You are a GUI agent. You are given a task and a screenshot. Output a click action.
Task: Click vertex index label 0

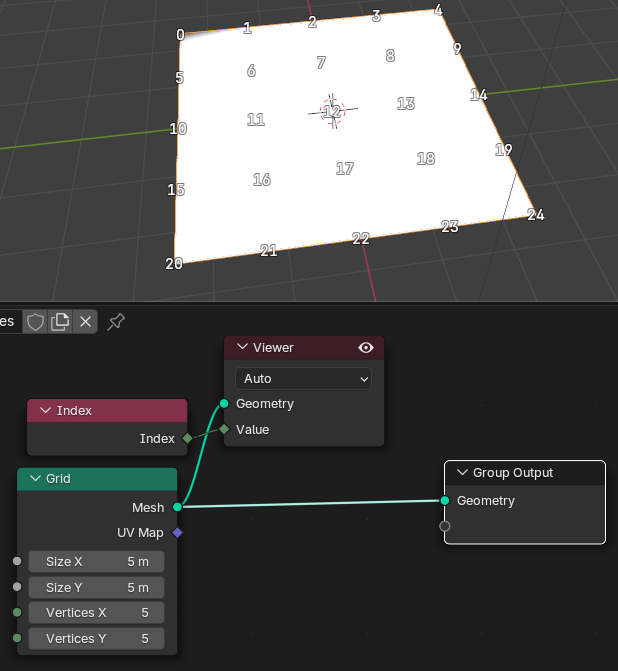(180, 35)
